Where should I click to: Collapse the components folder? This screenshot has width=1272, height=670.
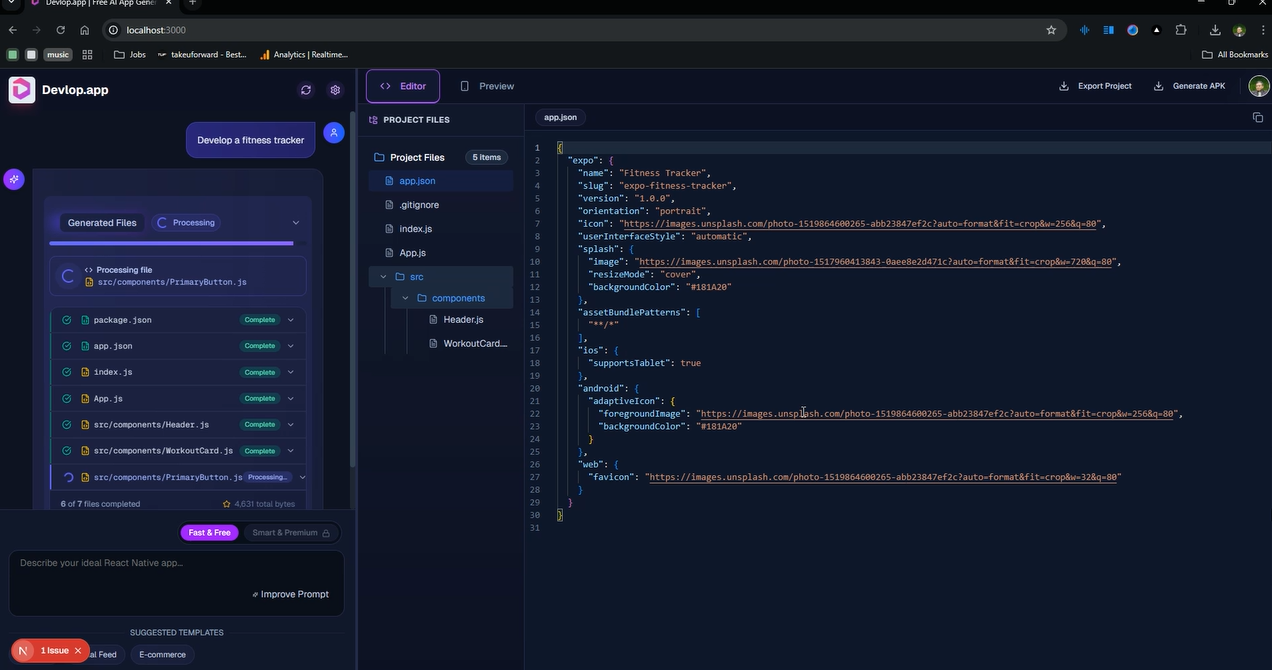[x=405, y=299]
